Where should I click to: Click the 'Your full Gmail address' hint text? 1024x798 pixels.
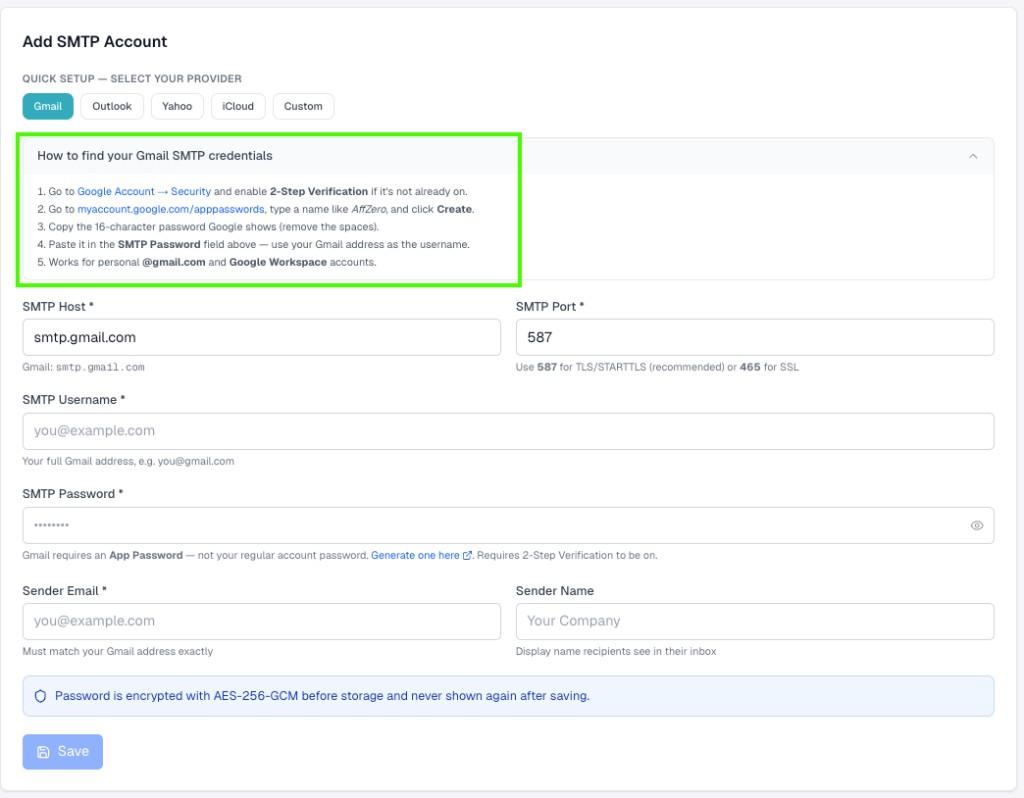[128, 461]
